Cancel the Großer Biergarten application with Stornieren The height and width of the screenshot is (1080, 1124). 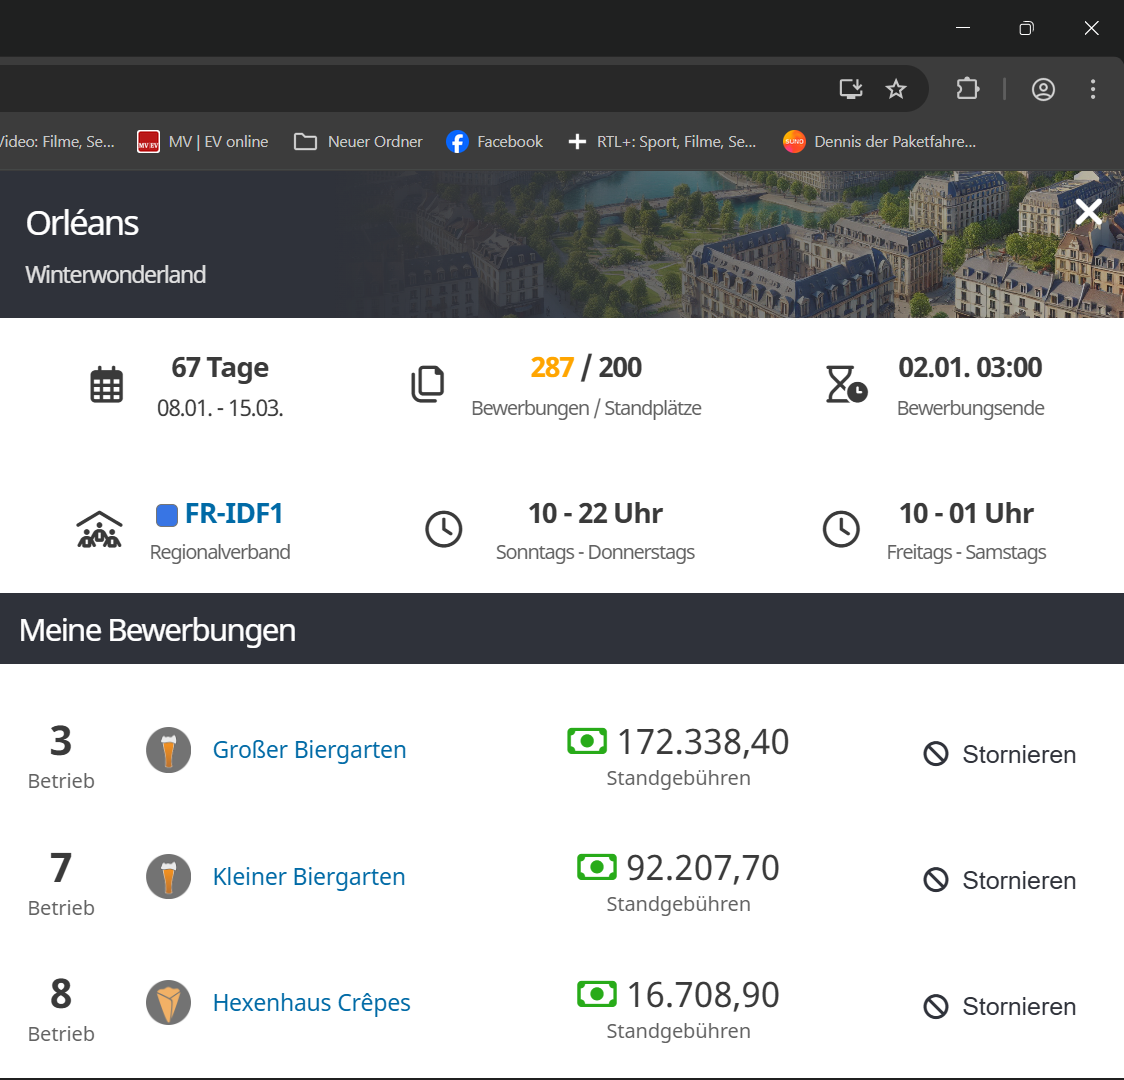1000,755
